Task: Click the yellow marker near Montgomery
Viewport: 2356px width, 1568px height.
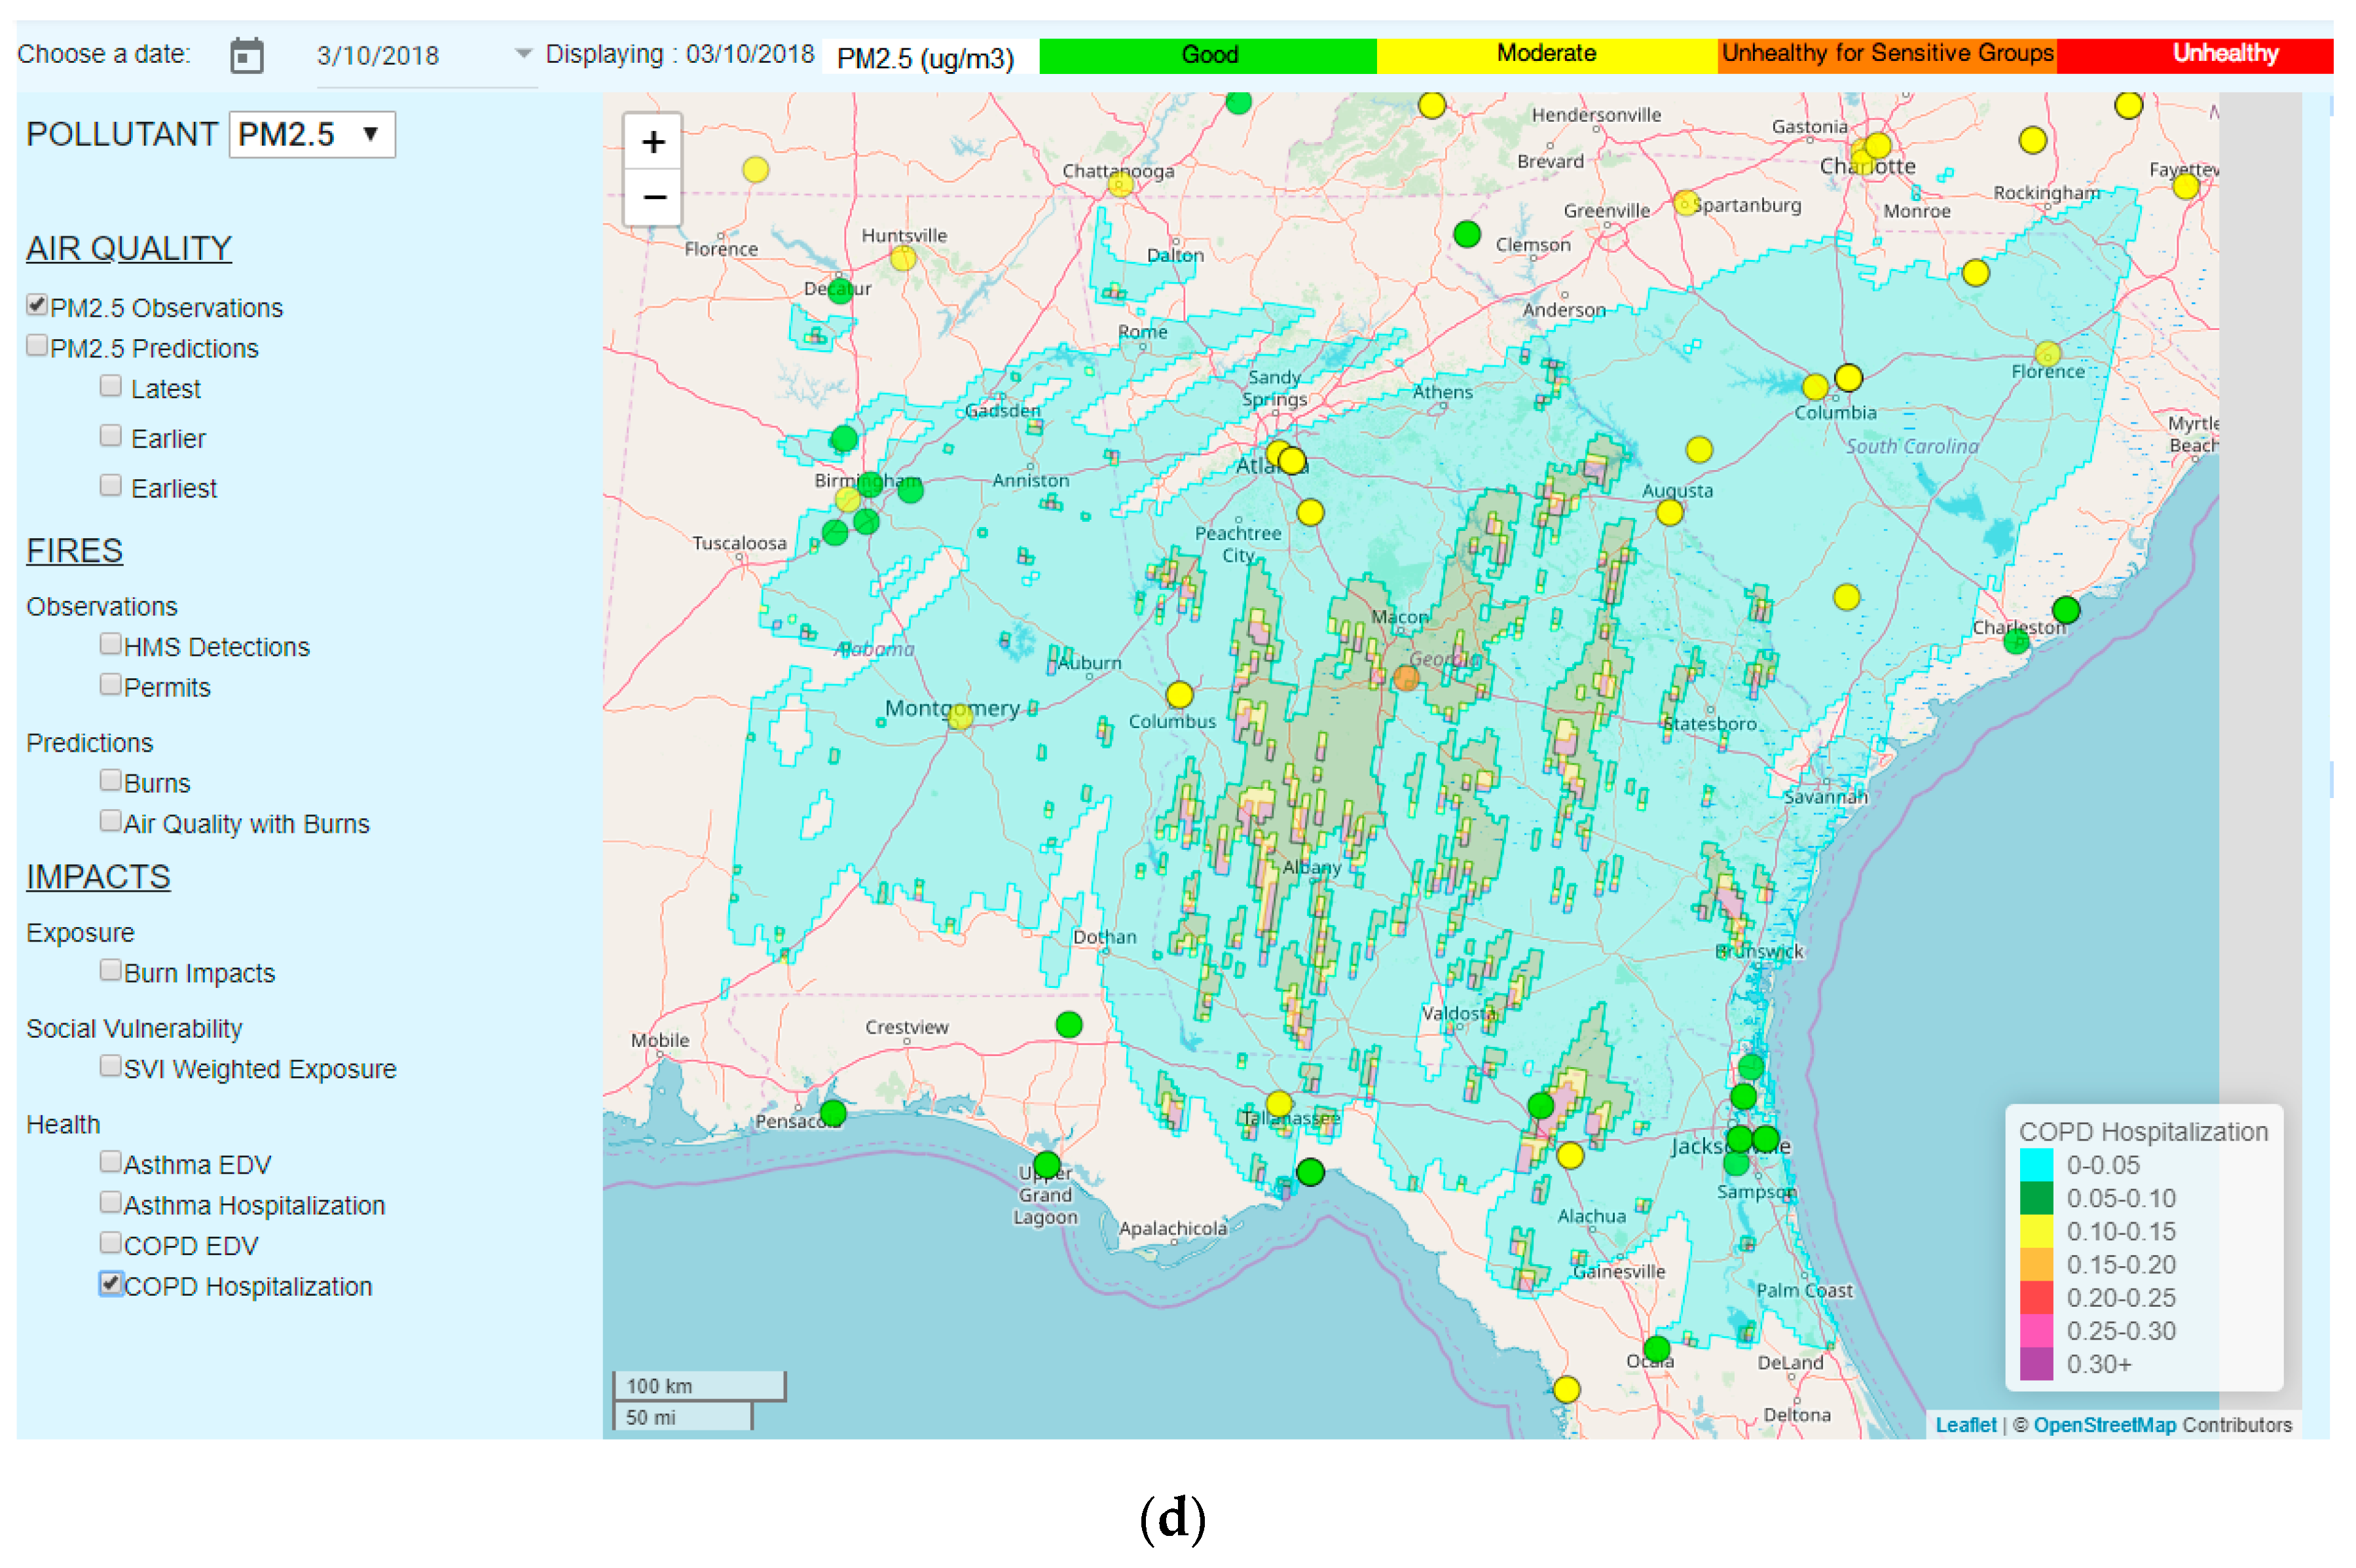Action: point(960,716)
